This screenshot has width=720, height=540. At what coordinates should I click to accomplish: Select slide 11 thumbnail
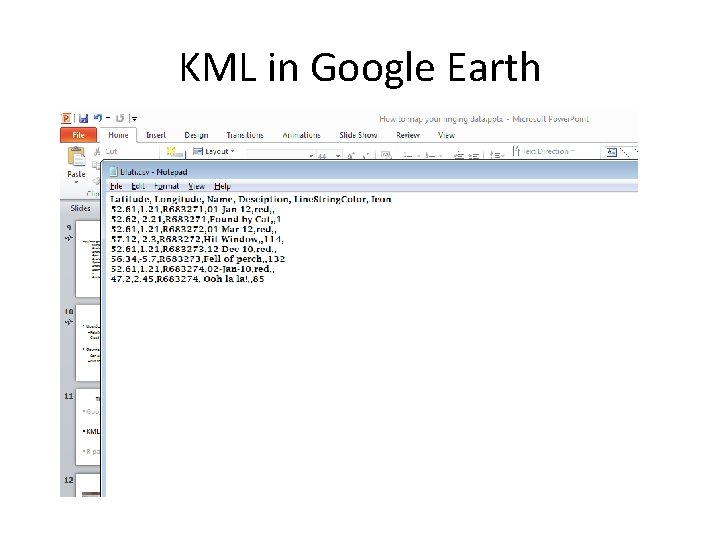click(x=88, y=427)
